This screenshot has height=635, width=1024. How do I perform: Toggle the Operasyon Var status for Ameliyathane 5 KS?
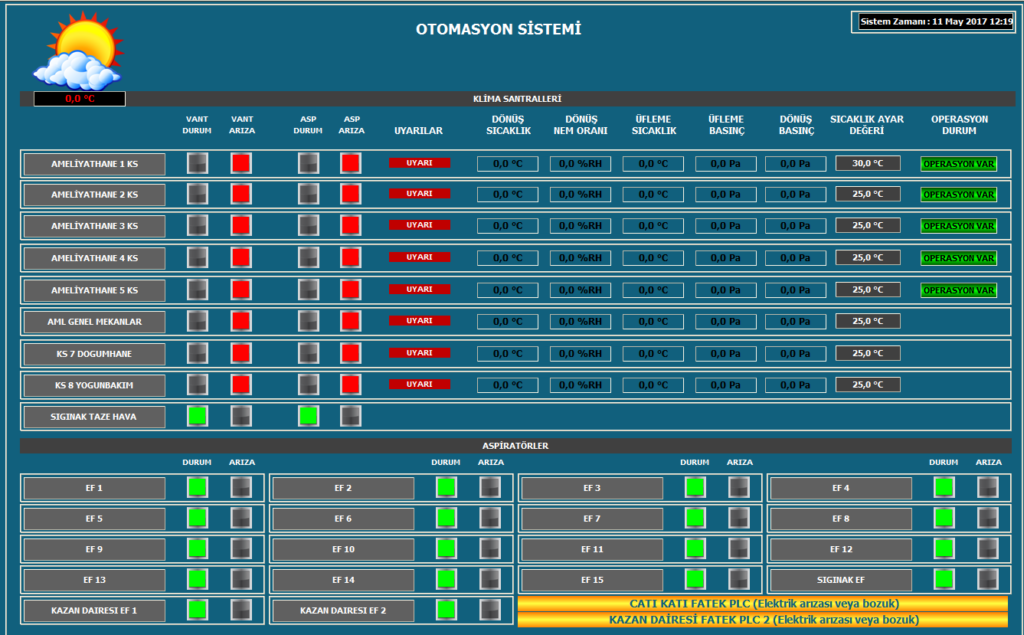click(x=959, y=290)
